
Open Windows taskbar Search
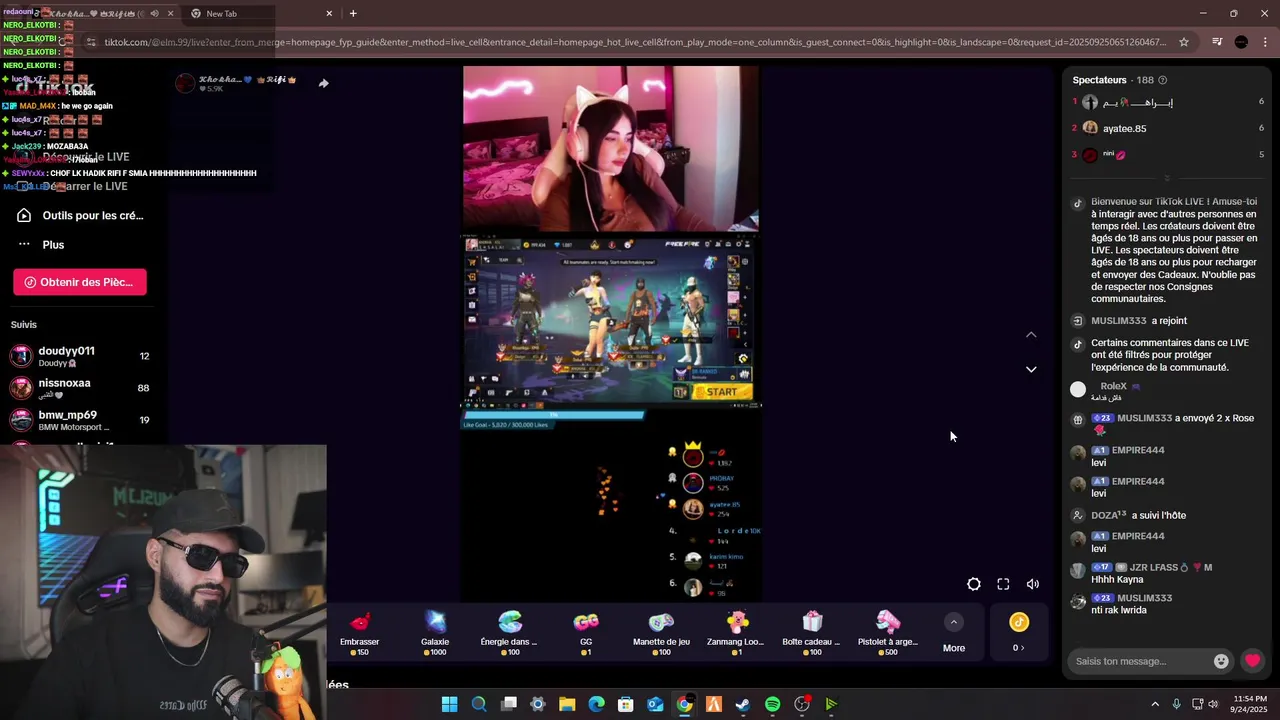click(x=479, y=704)
